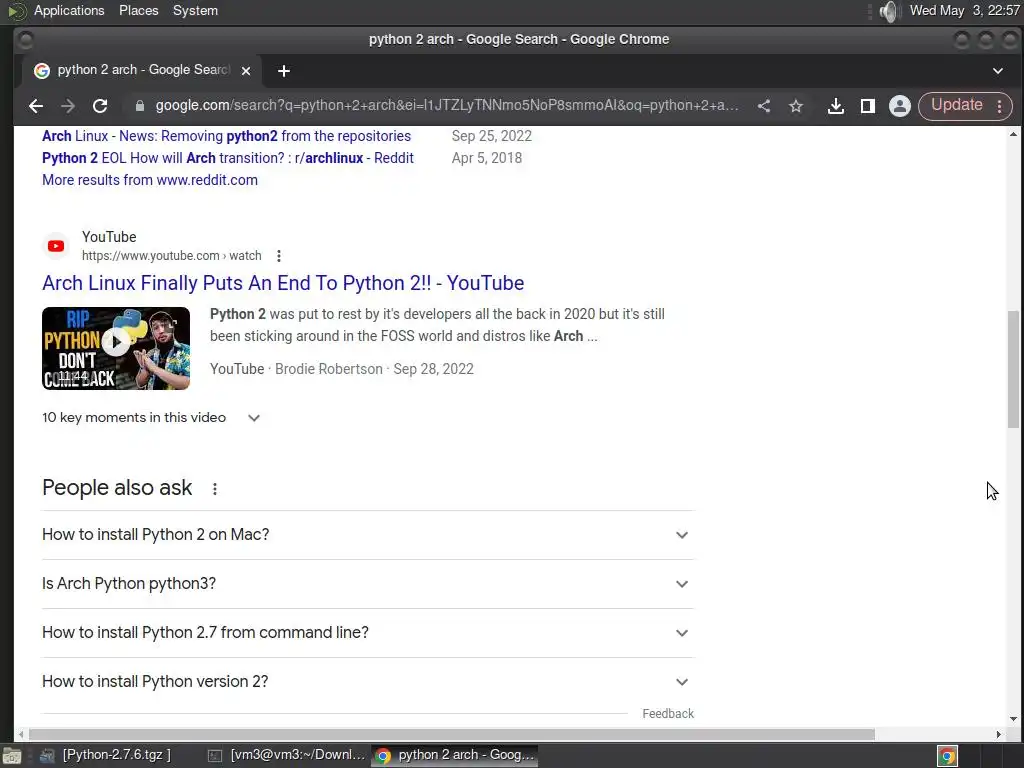Screen dimensions: 1024x768
Task: Click More results from www.reddit.com
Action: click(x=150, y=180)
